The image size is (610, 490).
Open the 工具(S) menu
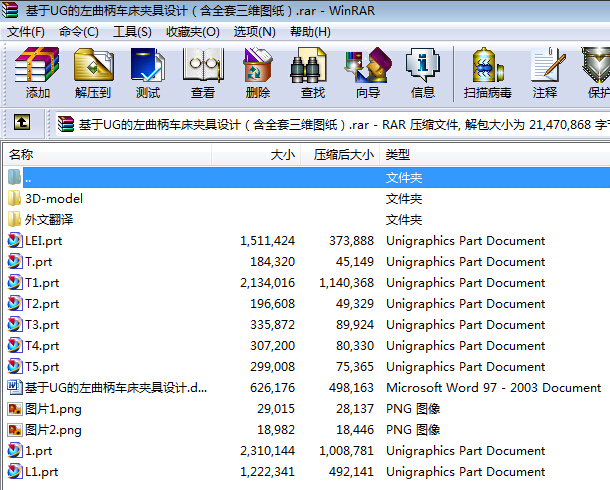tap(132, 32)
